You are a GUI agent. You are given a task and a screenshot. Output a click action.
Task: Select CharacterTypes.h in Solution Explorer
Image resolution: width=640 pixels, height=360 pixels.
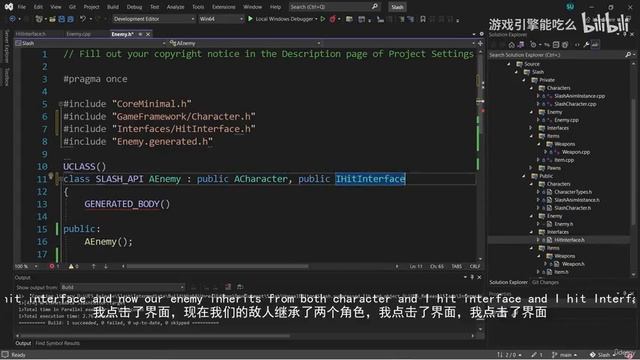573,192
